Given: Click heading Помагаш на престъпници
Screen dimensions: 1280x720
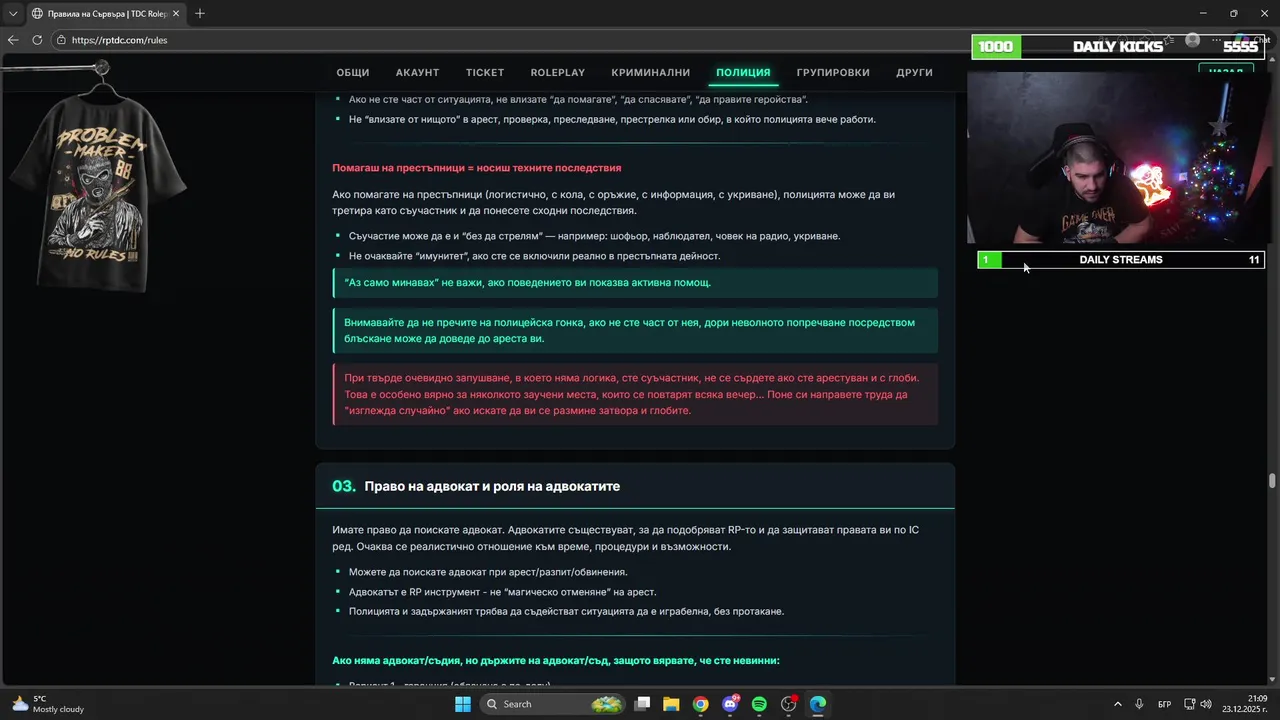Looking at the screenshot, I should coord(476,168).
